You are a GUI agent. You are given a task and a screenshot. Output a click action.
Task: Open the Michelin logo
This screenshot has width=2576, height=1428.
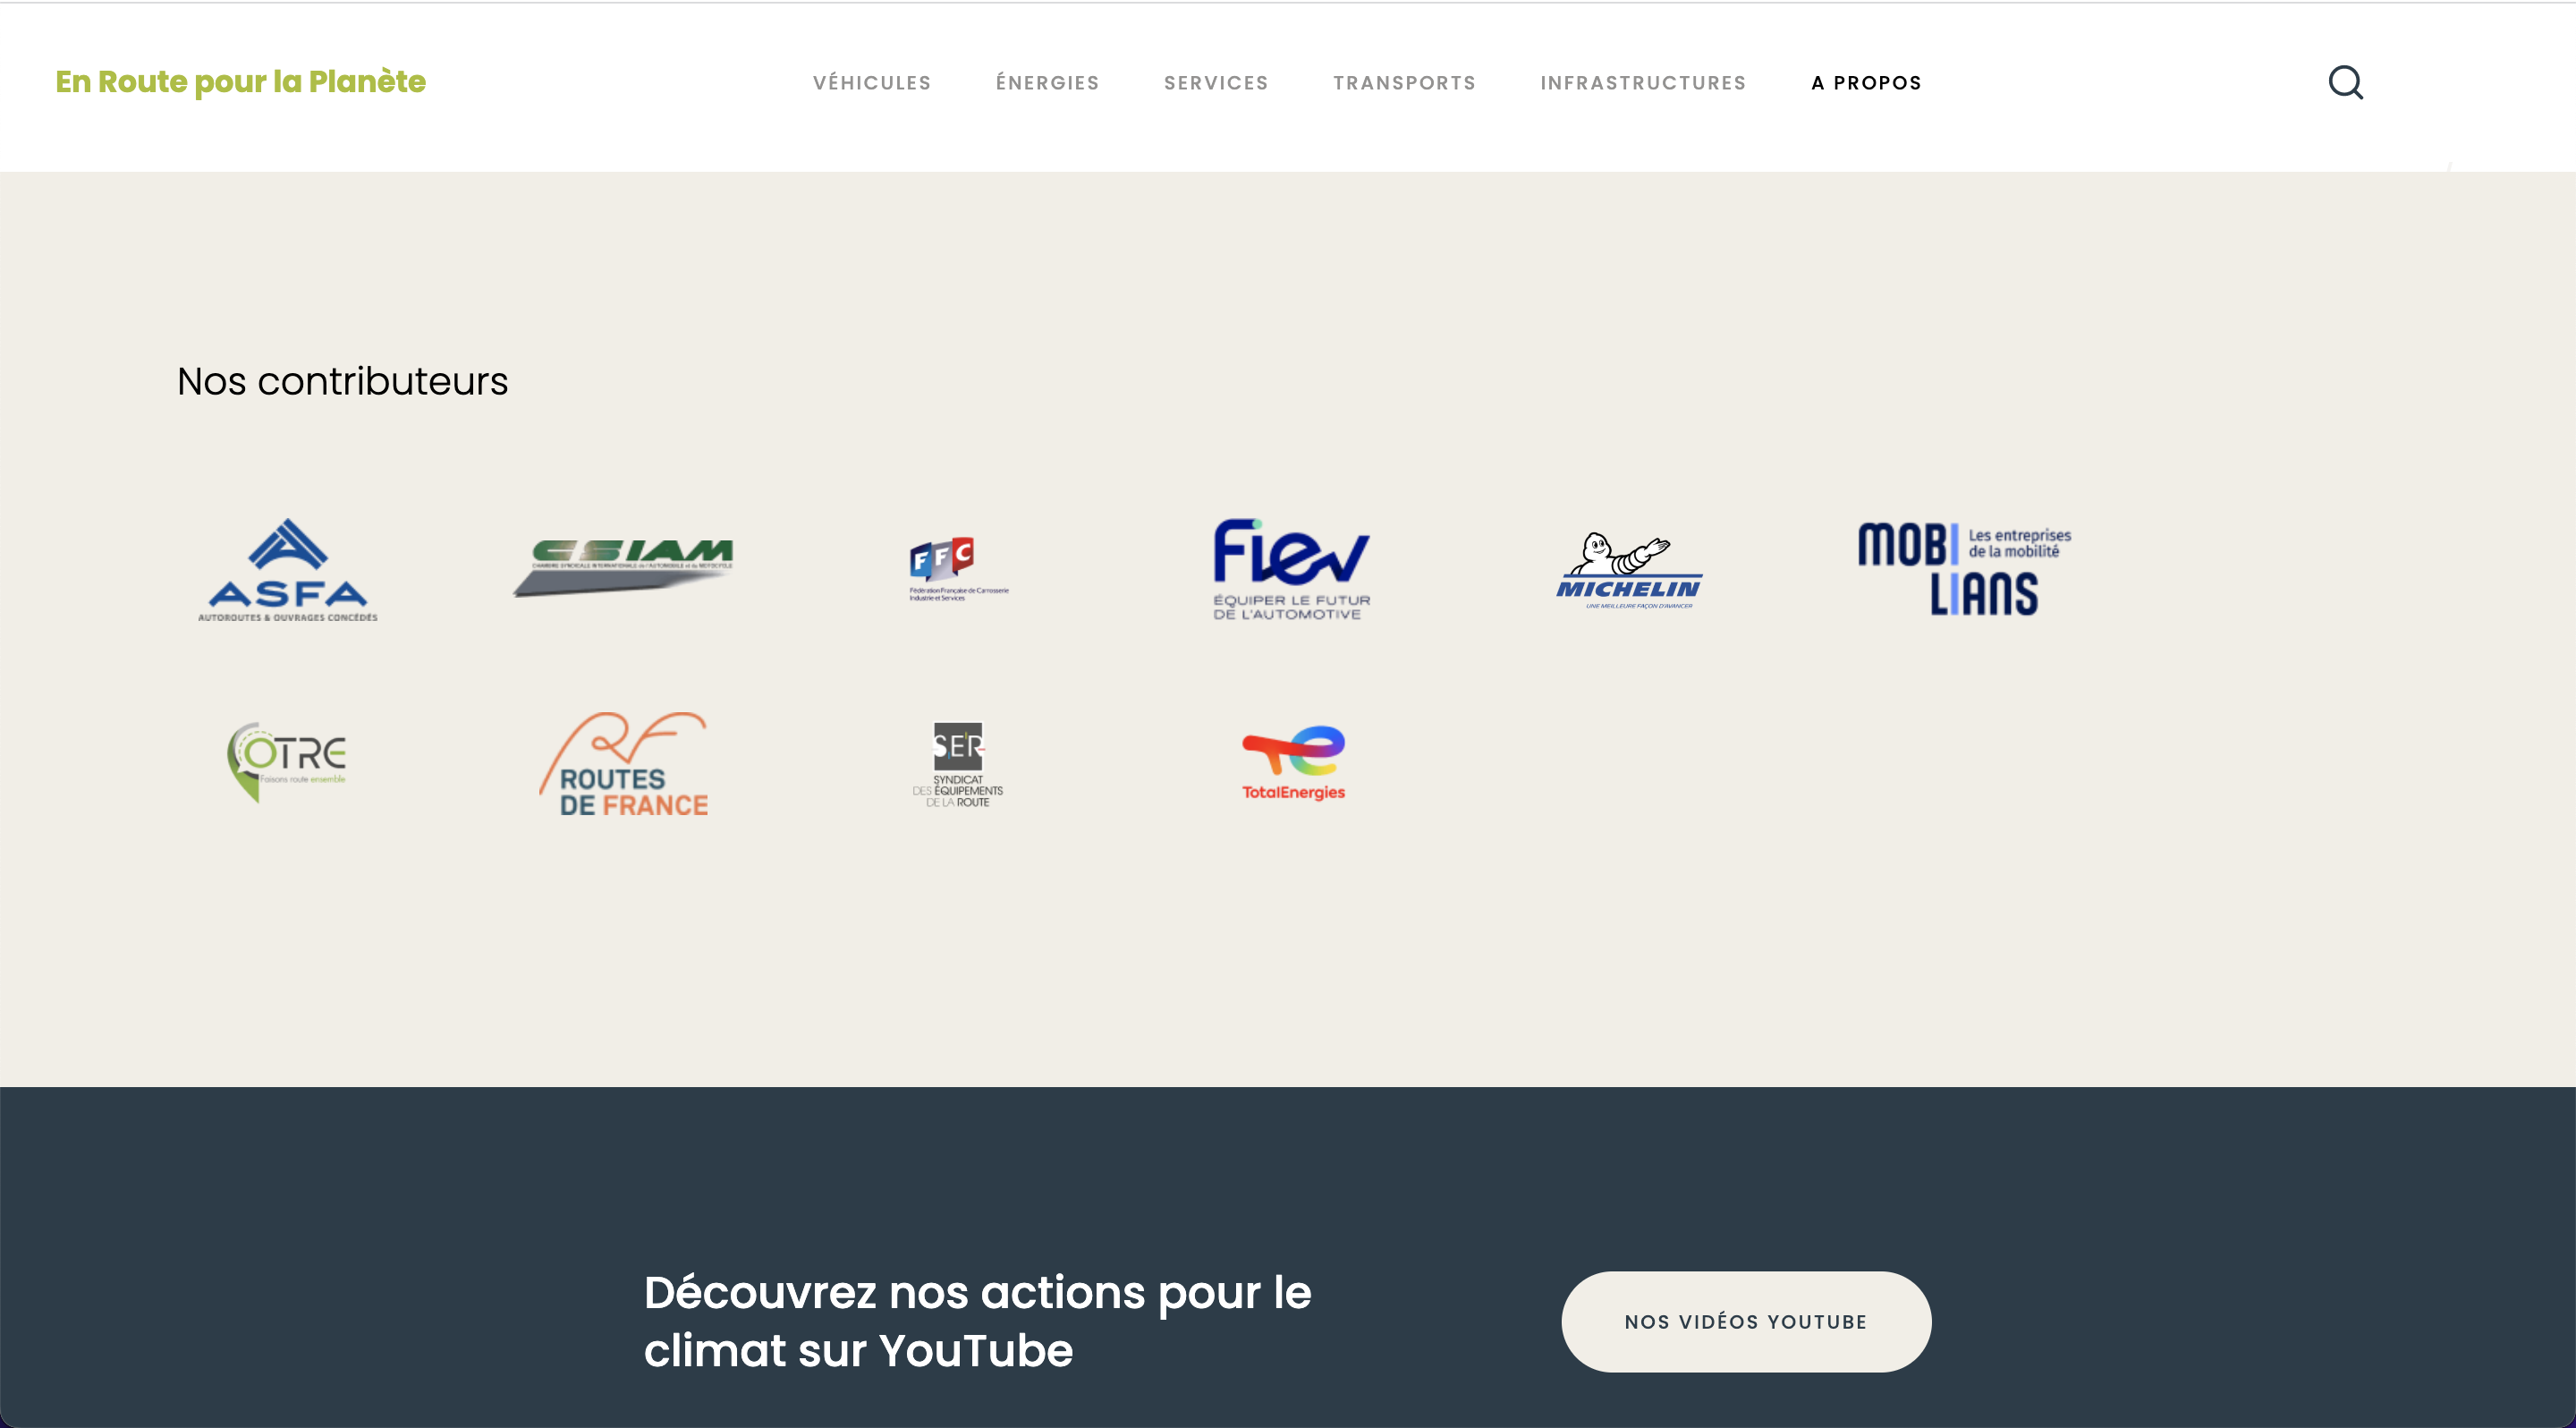(1628, 570)
